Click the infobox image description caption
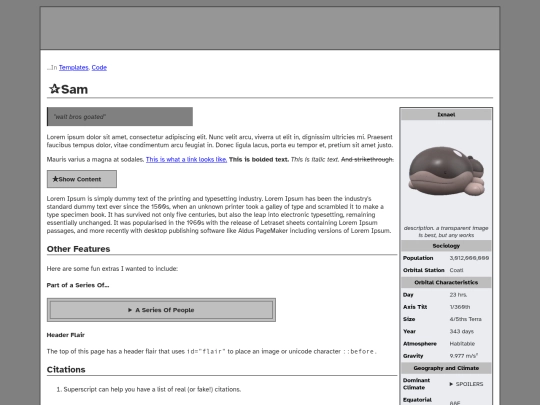The image size is (540, 405). click(446, 232)
